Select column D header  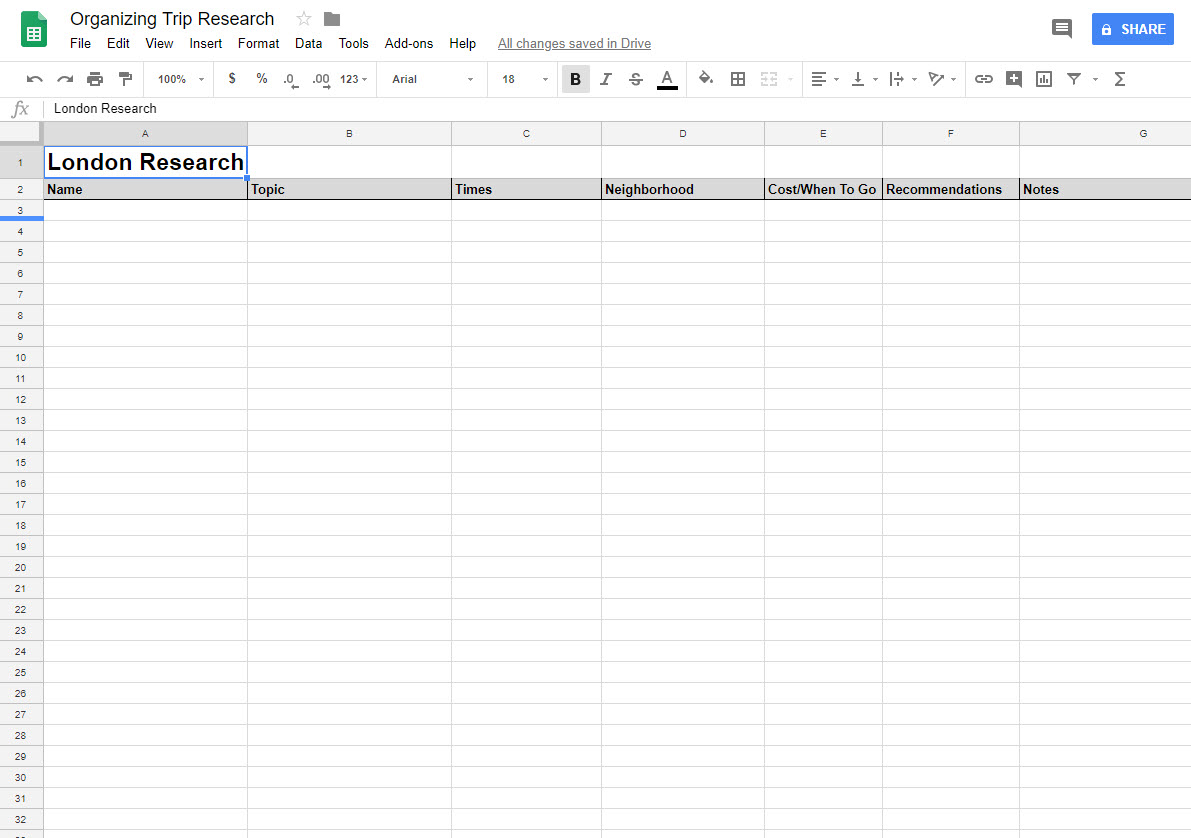click(683, 134)
